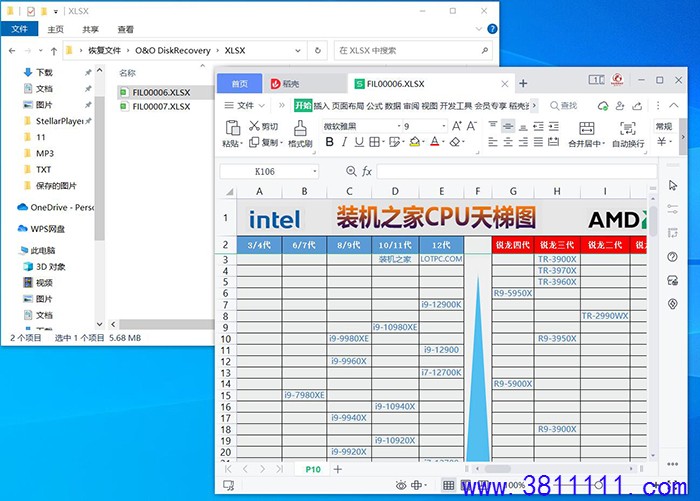Select the MP3 folder in Explorer sidebar
700x501 pixels.
pyautogui.click(x=40, y=153)
